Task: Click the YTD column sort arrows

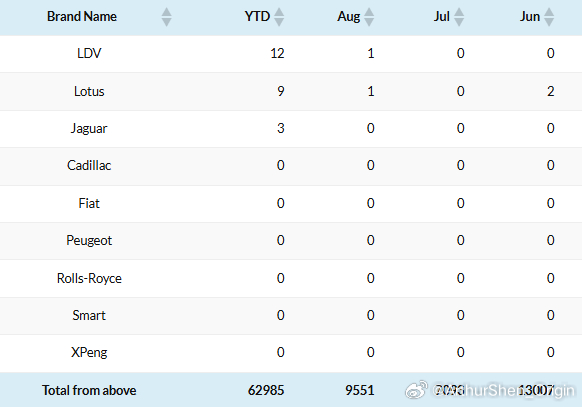Action: click(279, 17)
